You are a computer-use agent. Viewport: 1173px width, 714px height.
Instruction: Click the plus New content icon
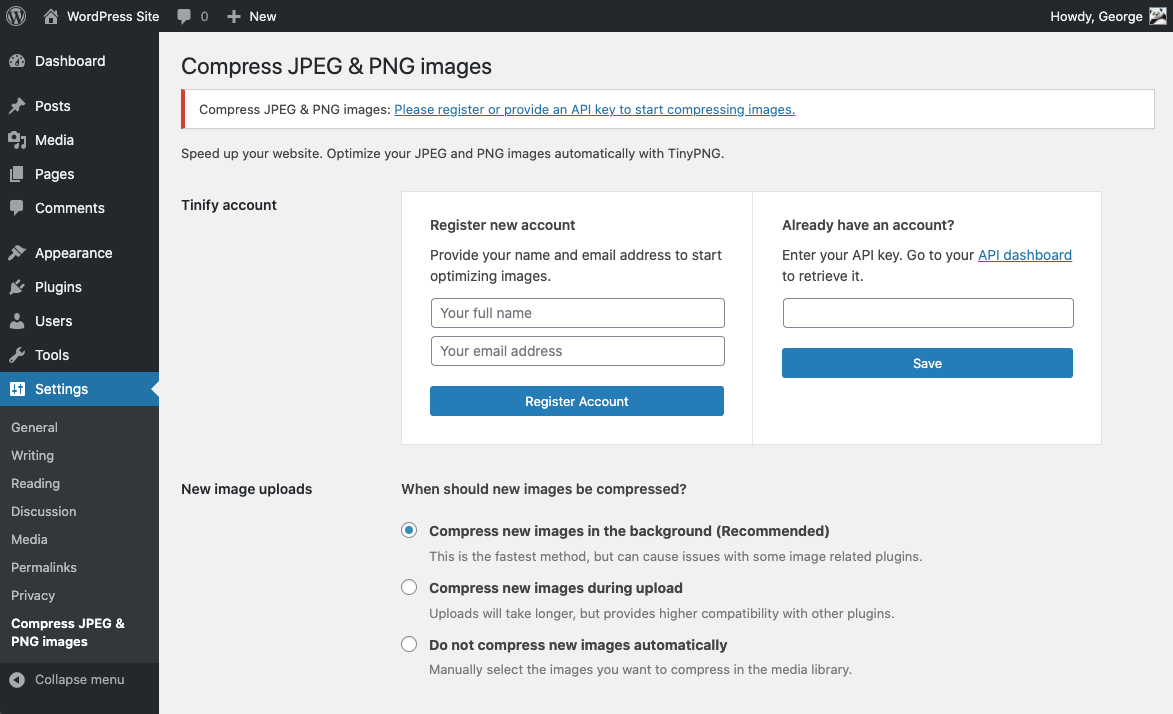click(234, 17)
